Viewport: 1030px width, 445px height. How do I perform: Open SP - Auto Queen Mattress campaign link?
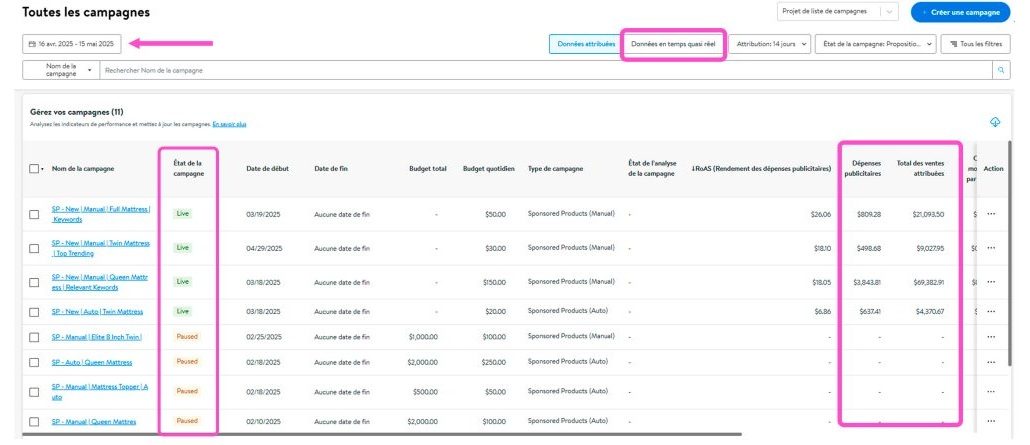[92, 362]
